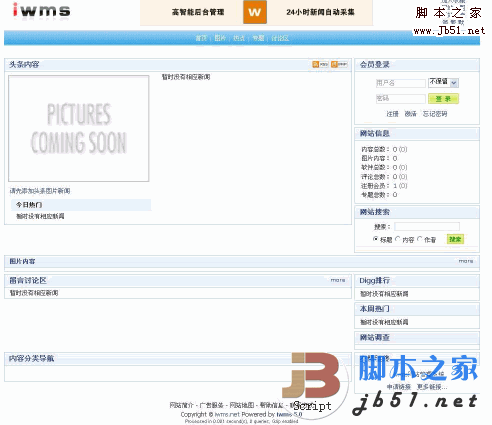Open the 更多链接 link
The width and height of the screenshot is (492, 425).
(432, 387)
